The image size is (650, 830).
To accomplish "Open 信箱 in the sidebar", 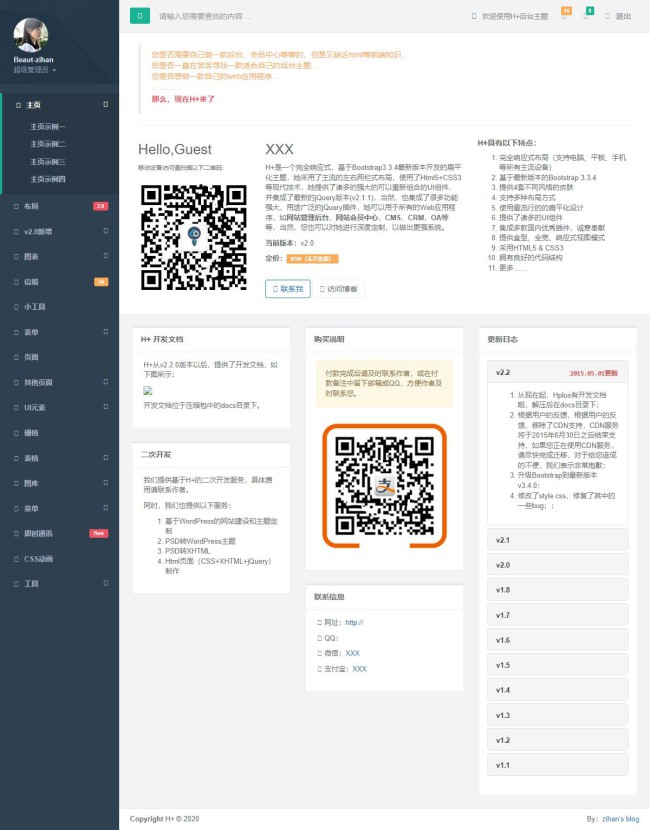I will pyautogui.click(x=60, y=282).
